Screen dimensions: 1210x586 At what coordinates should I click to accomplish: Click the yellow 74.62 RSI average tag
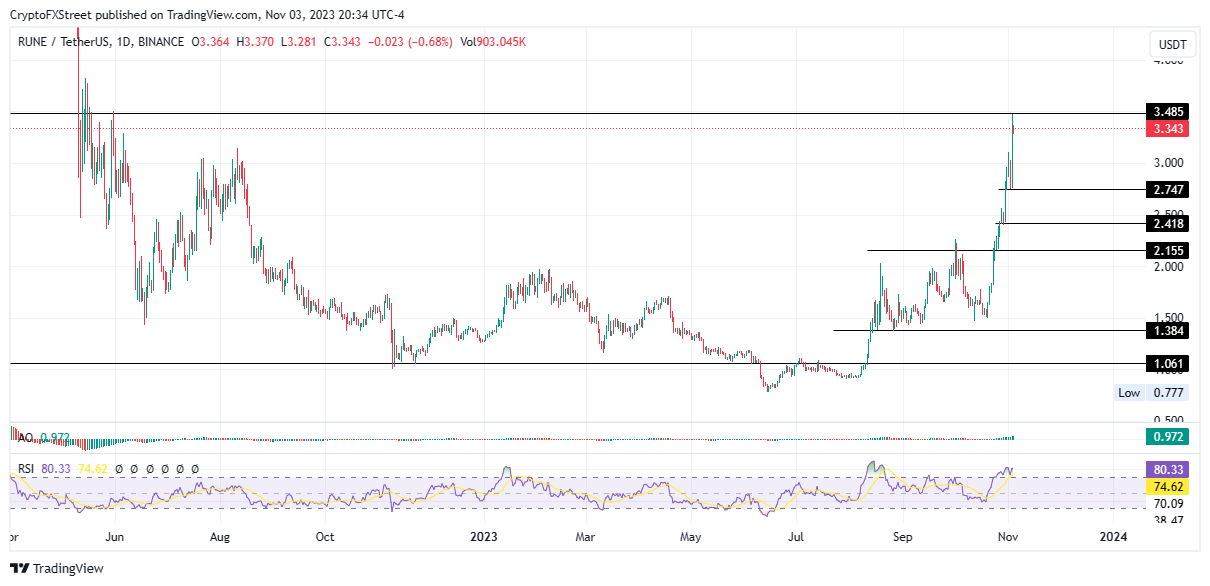(1169, 485)
